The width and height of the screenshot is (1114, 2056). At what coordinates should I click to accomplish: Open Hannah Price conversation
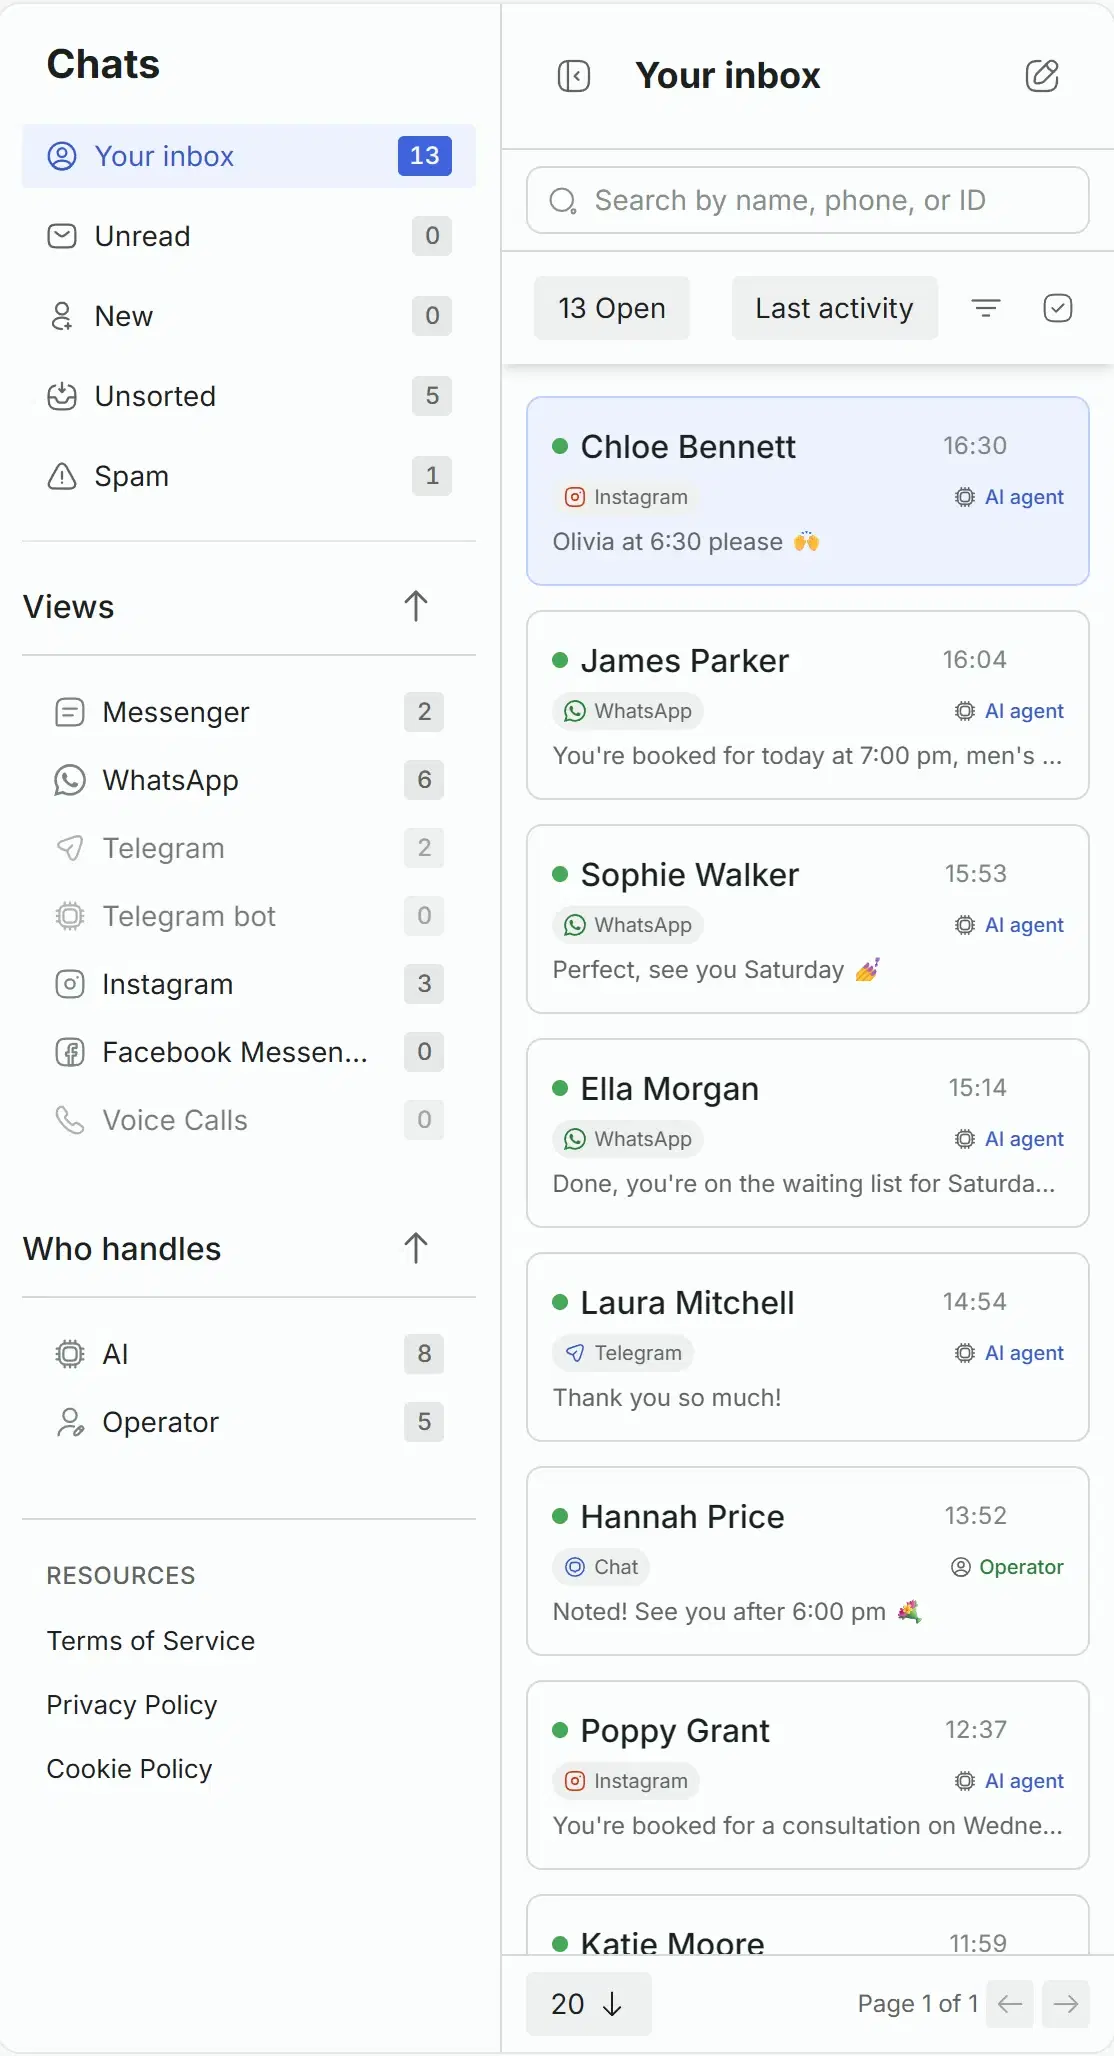808,1561
